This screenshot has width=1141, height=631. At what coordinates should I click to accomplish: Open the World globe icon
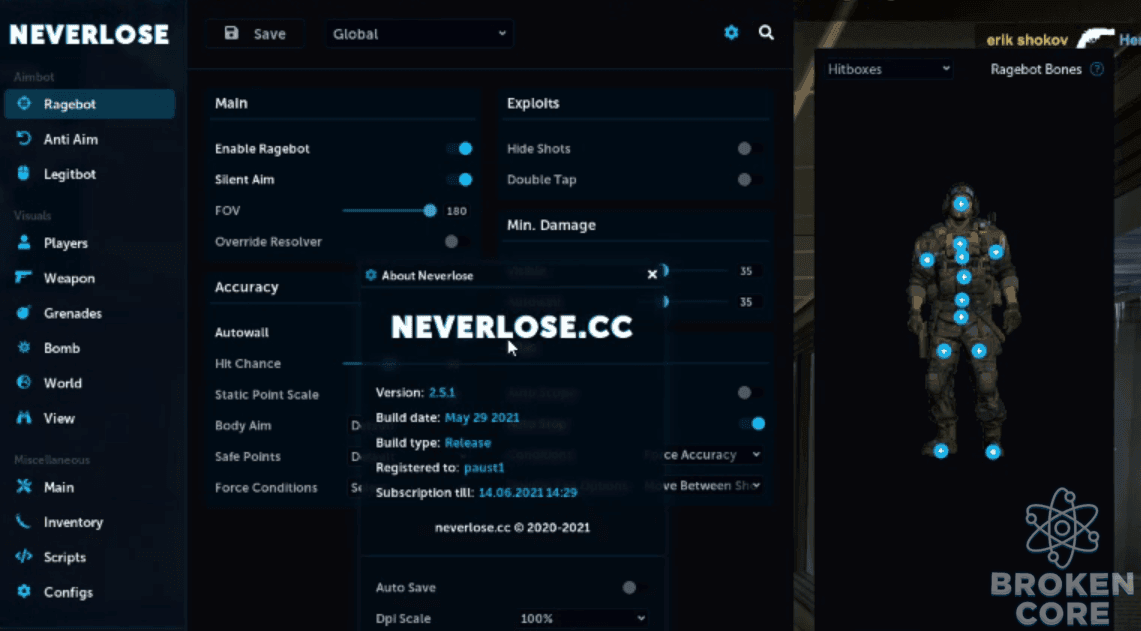point(24,382)
